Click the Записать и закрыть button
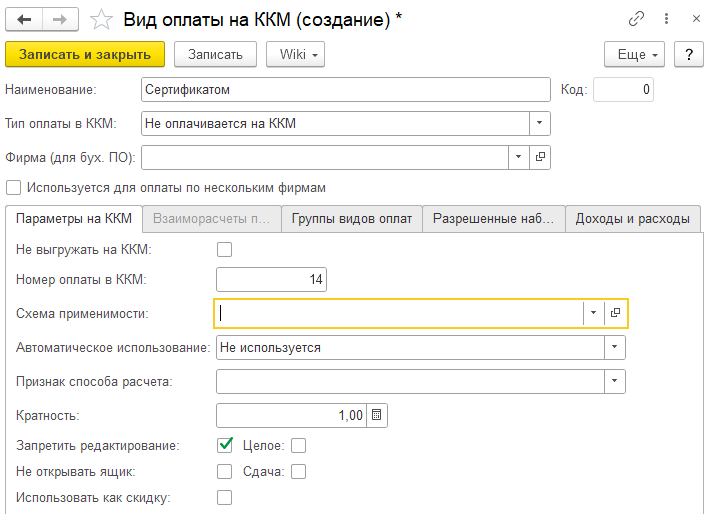Screen dimensions: 709x514 click(85, 54)
